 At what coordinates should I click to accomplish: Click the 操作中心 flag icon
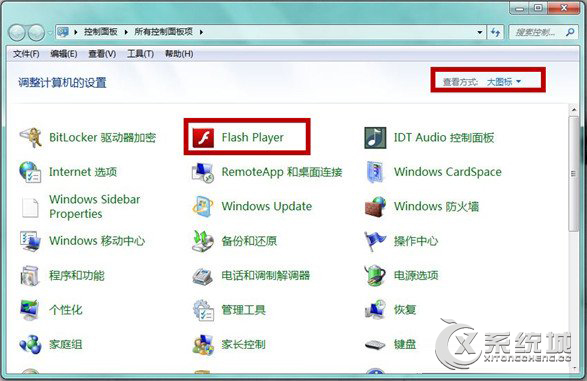coord(375,241)
